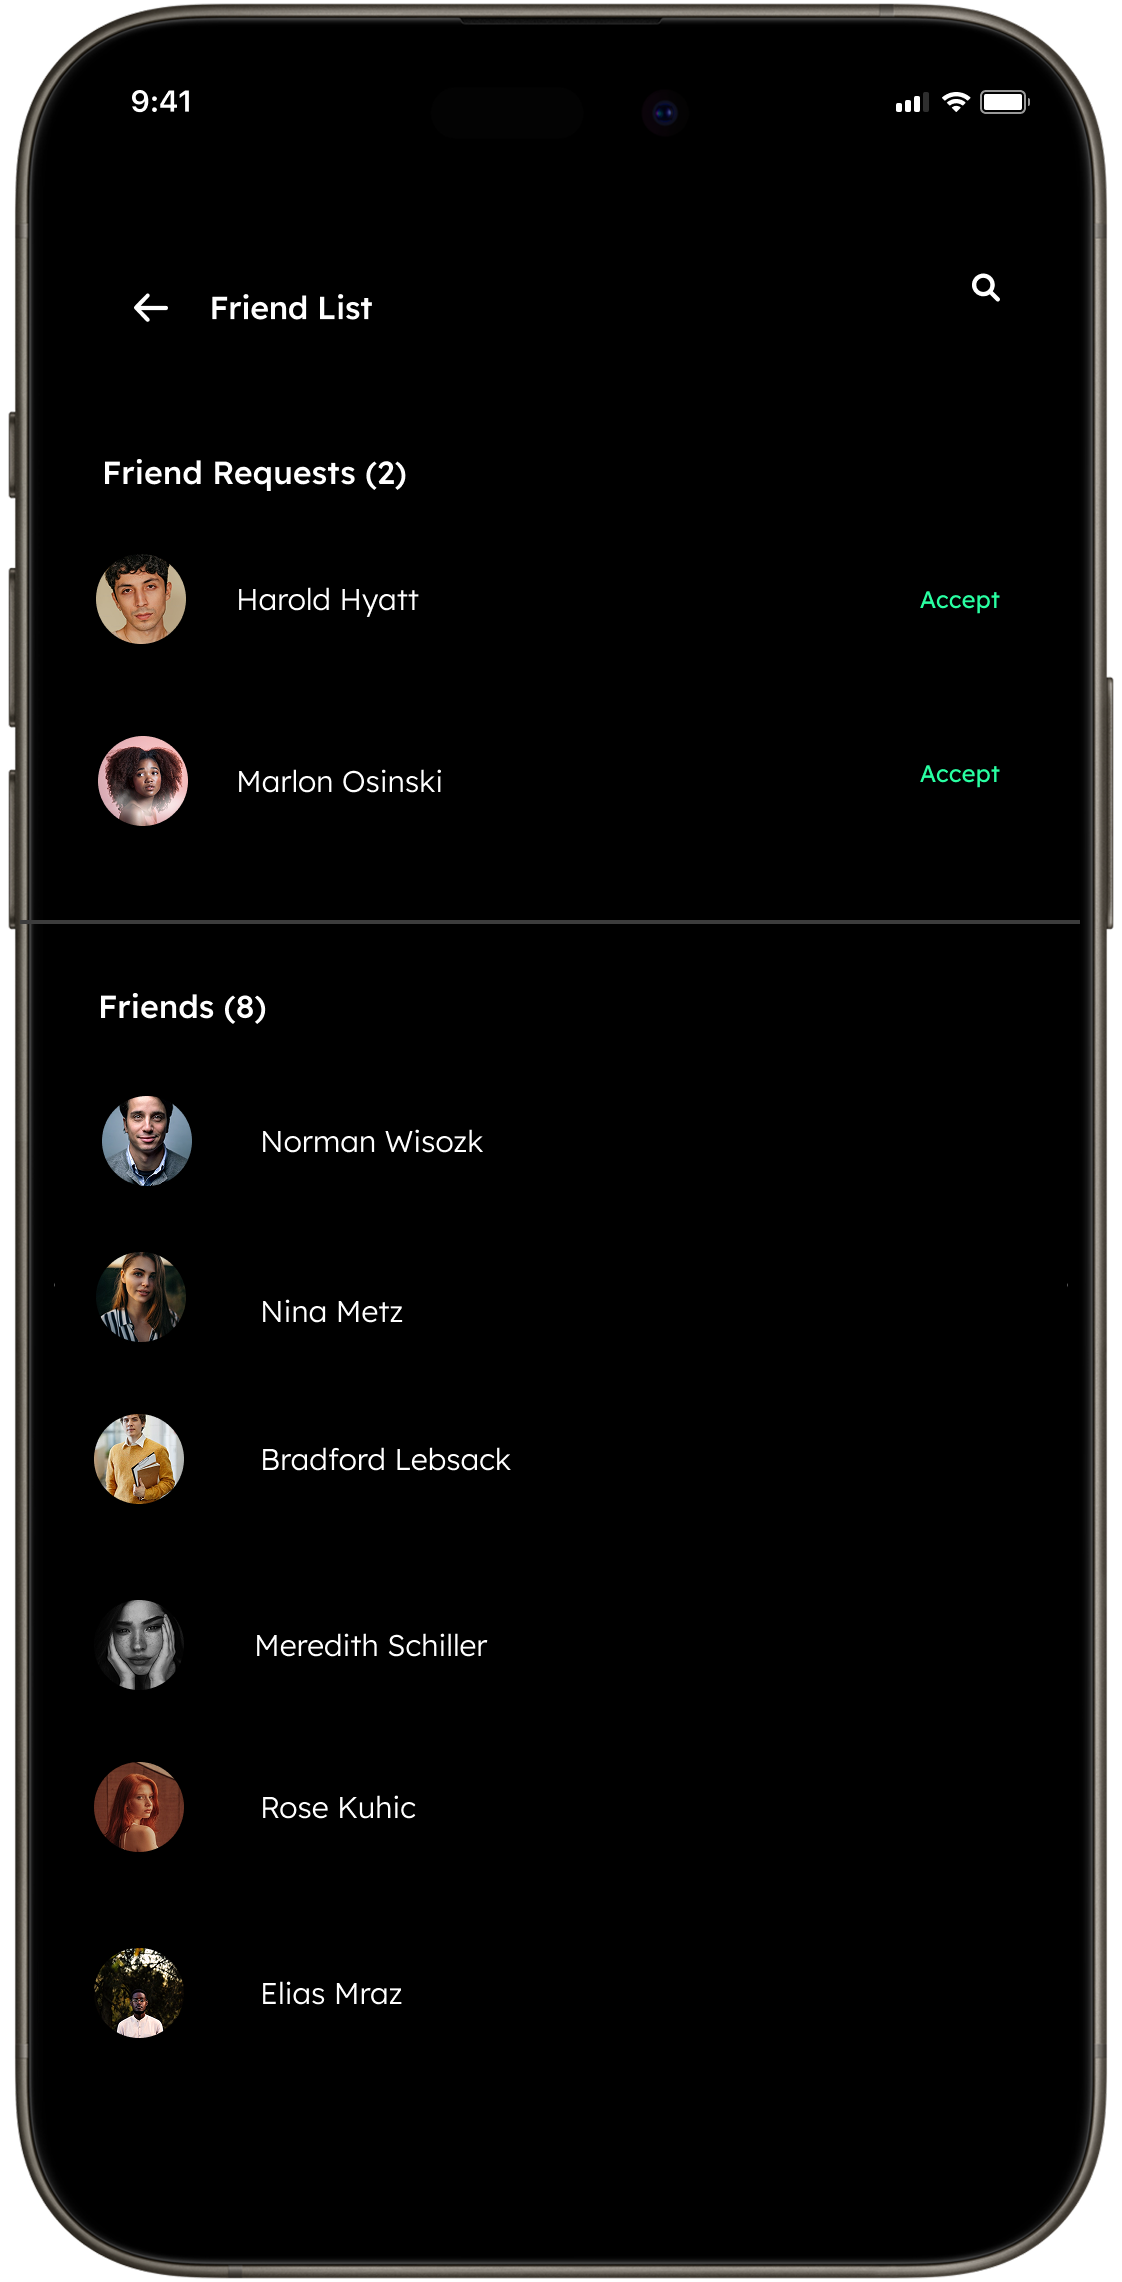View Rose Kuhic's profile photo
This screenshot has height=2282, width=1122.
139,1807
